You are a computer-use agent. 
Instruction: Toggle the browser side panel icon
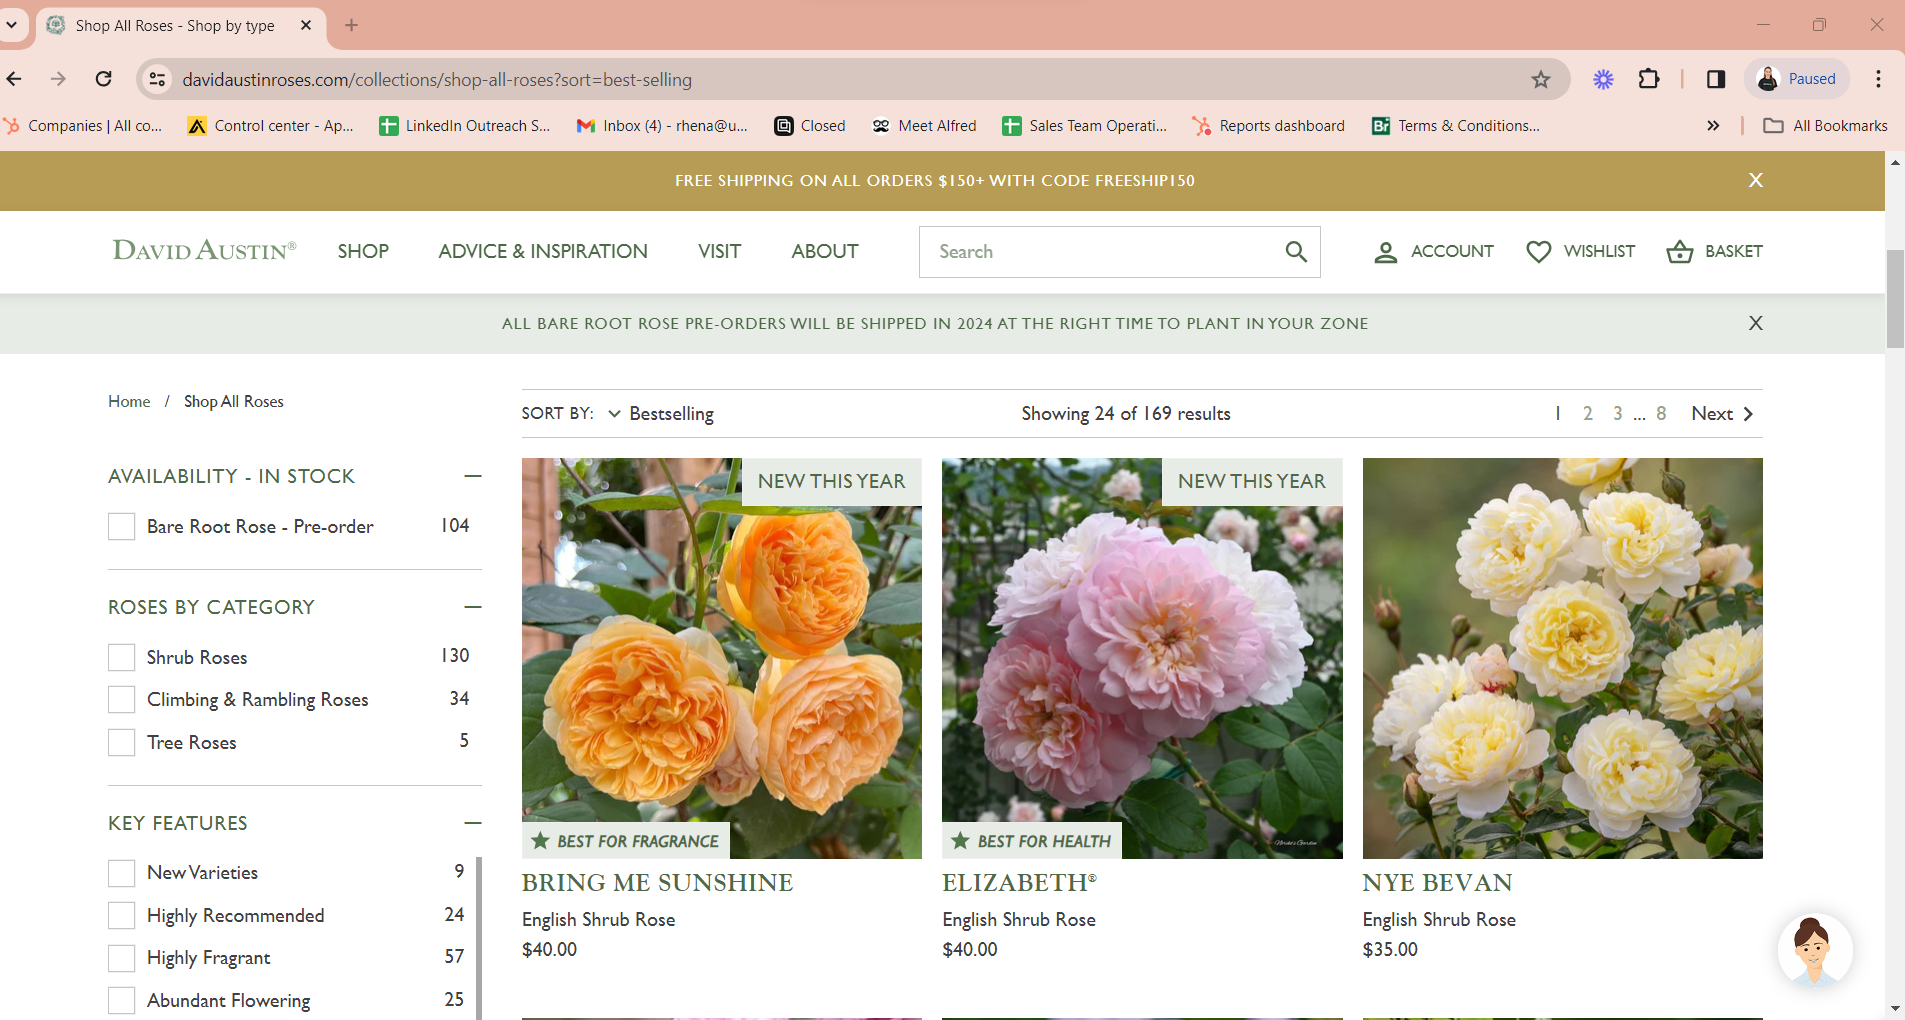[x=1716, y=79]
